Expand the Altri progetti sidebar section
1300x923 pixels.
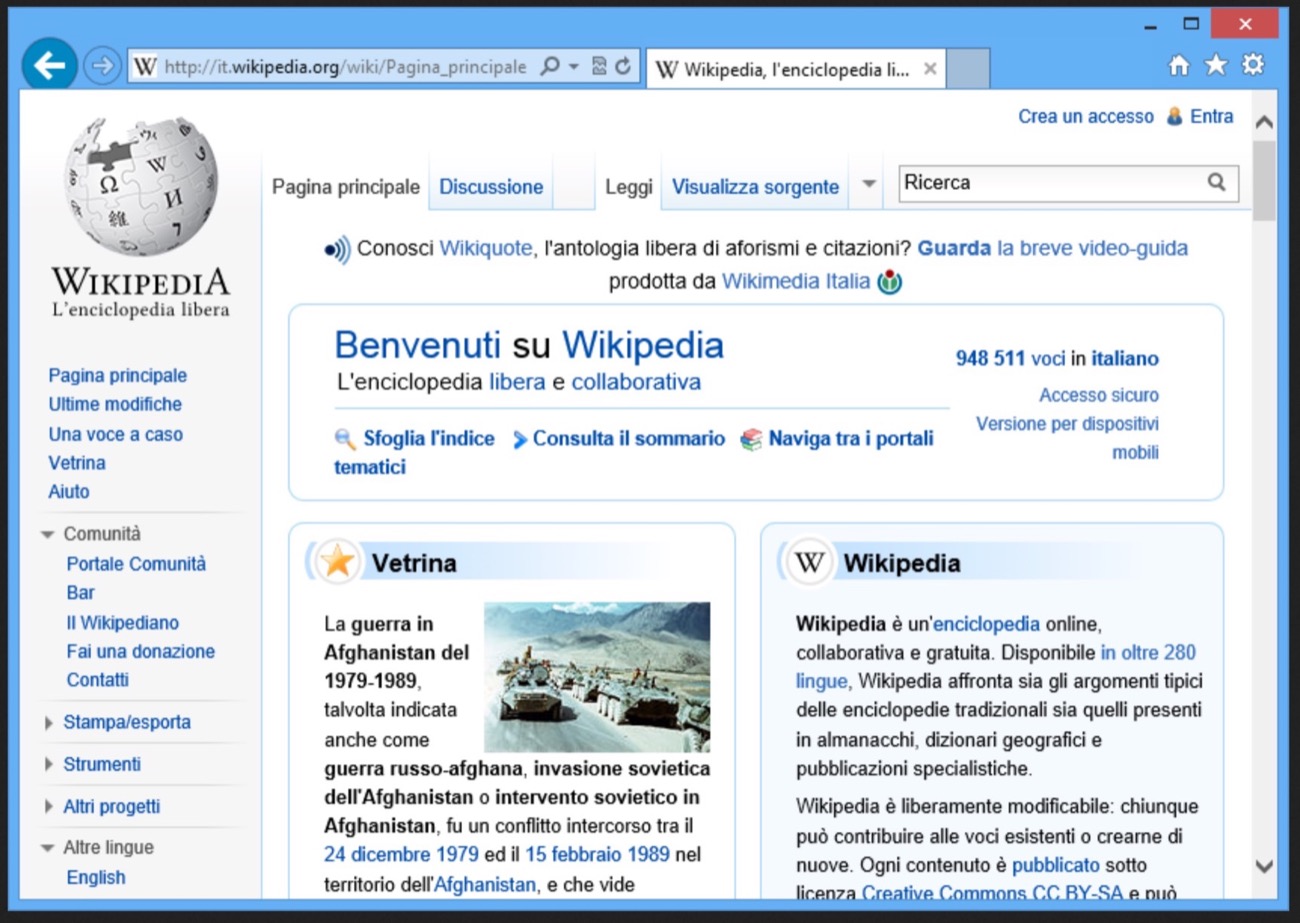pos(49,807)
